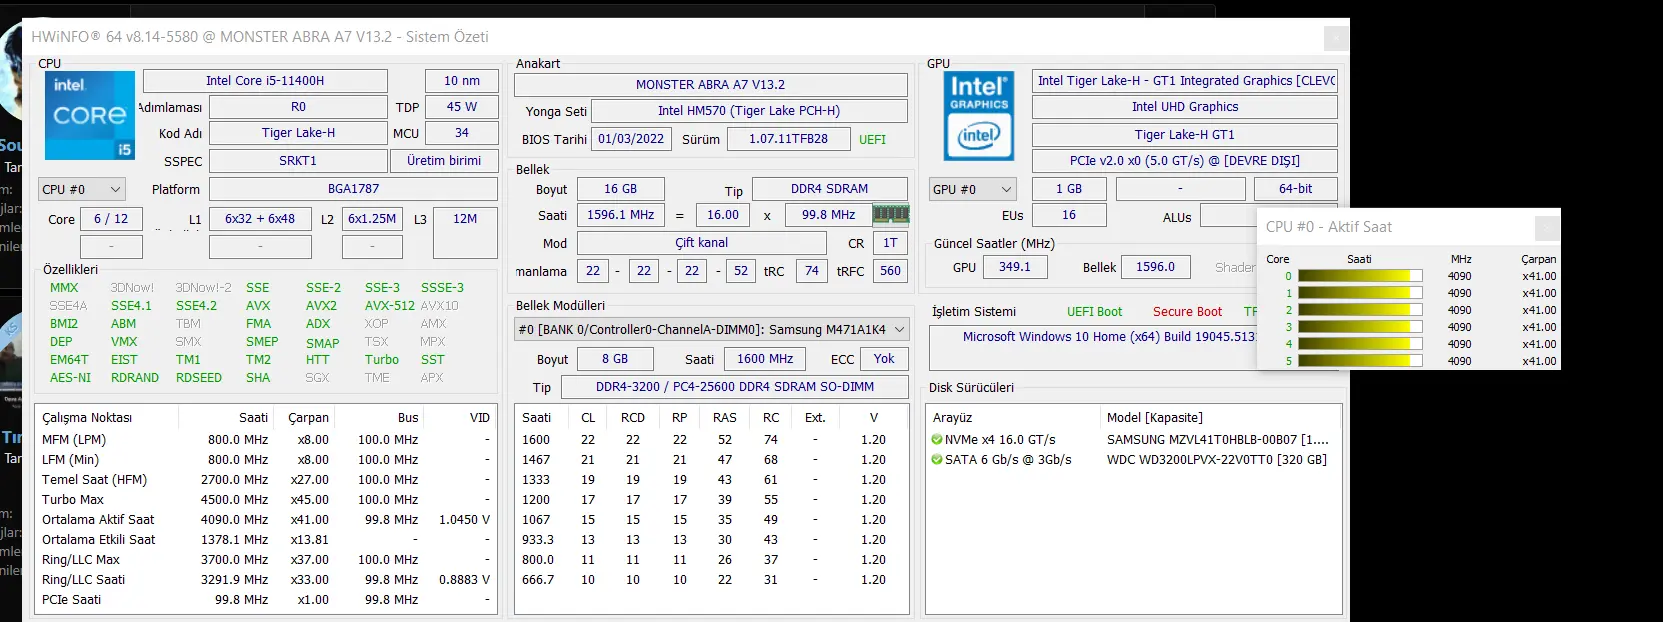
Task: Click the 1596.1 MHz memory clock field
Action: [620, 215]
